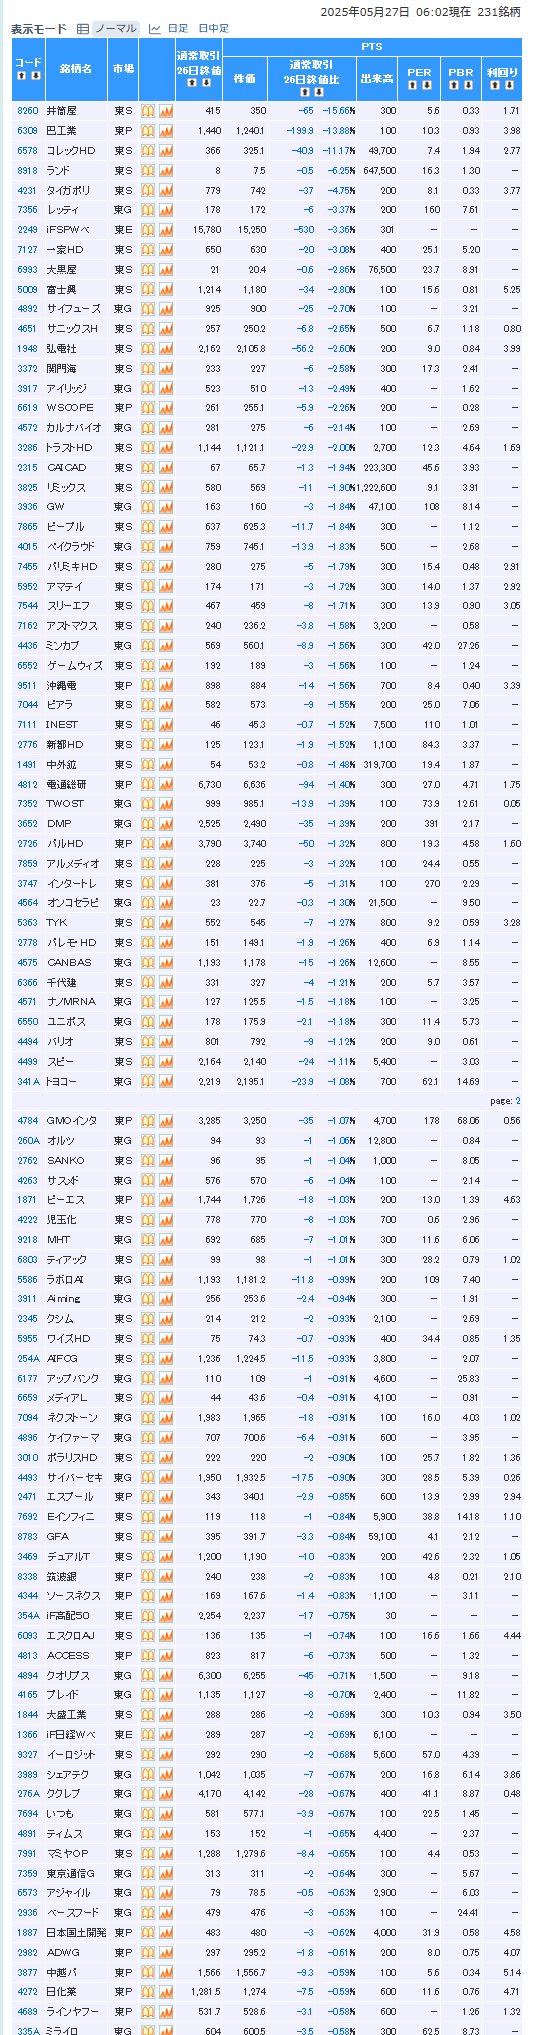Open the chart icon in the CANBAS row
The height and width of the screenshot is (2035, 533).
pos(166,962)
